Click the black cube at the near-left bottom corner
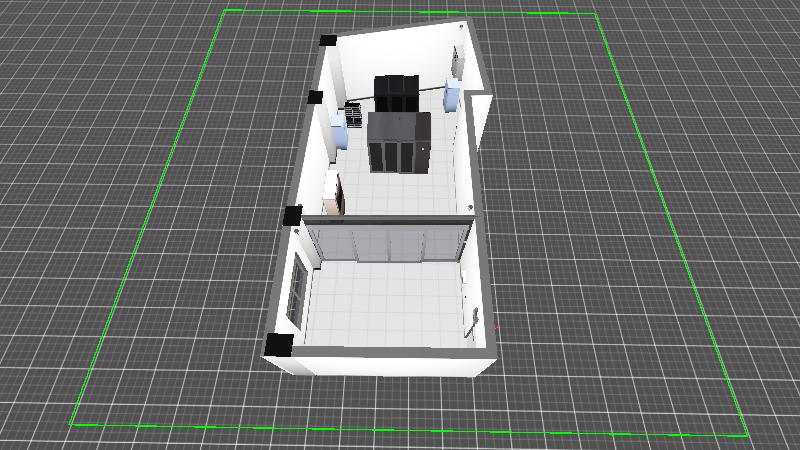 [277, 345]
